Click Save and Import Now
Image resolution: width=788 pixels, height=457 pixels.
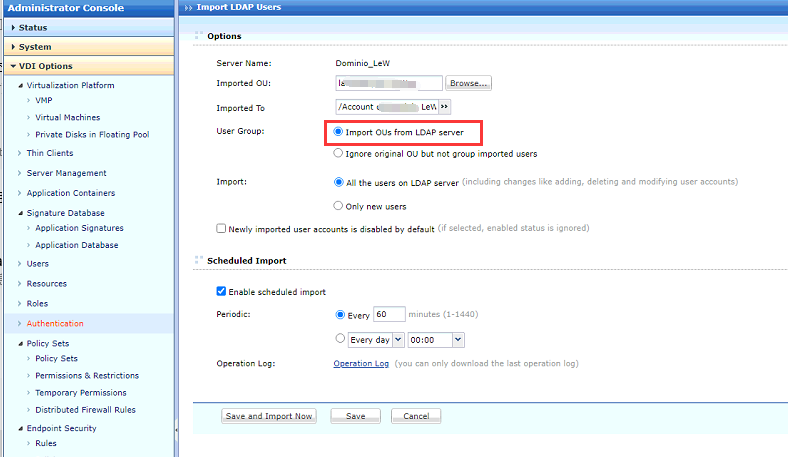tap(269, 416)
